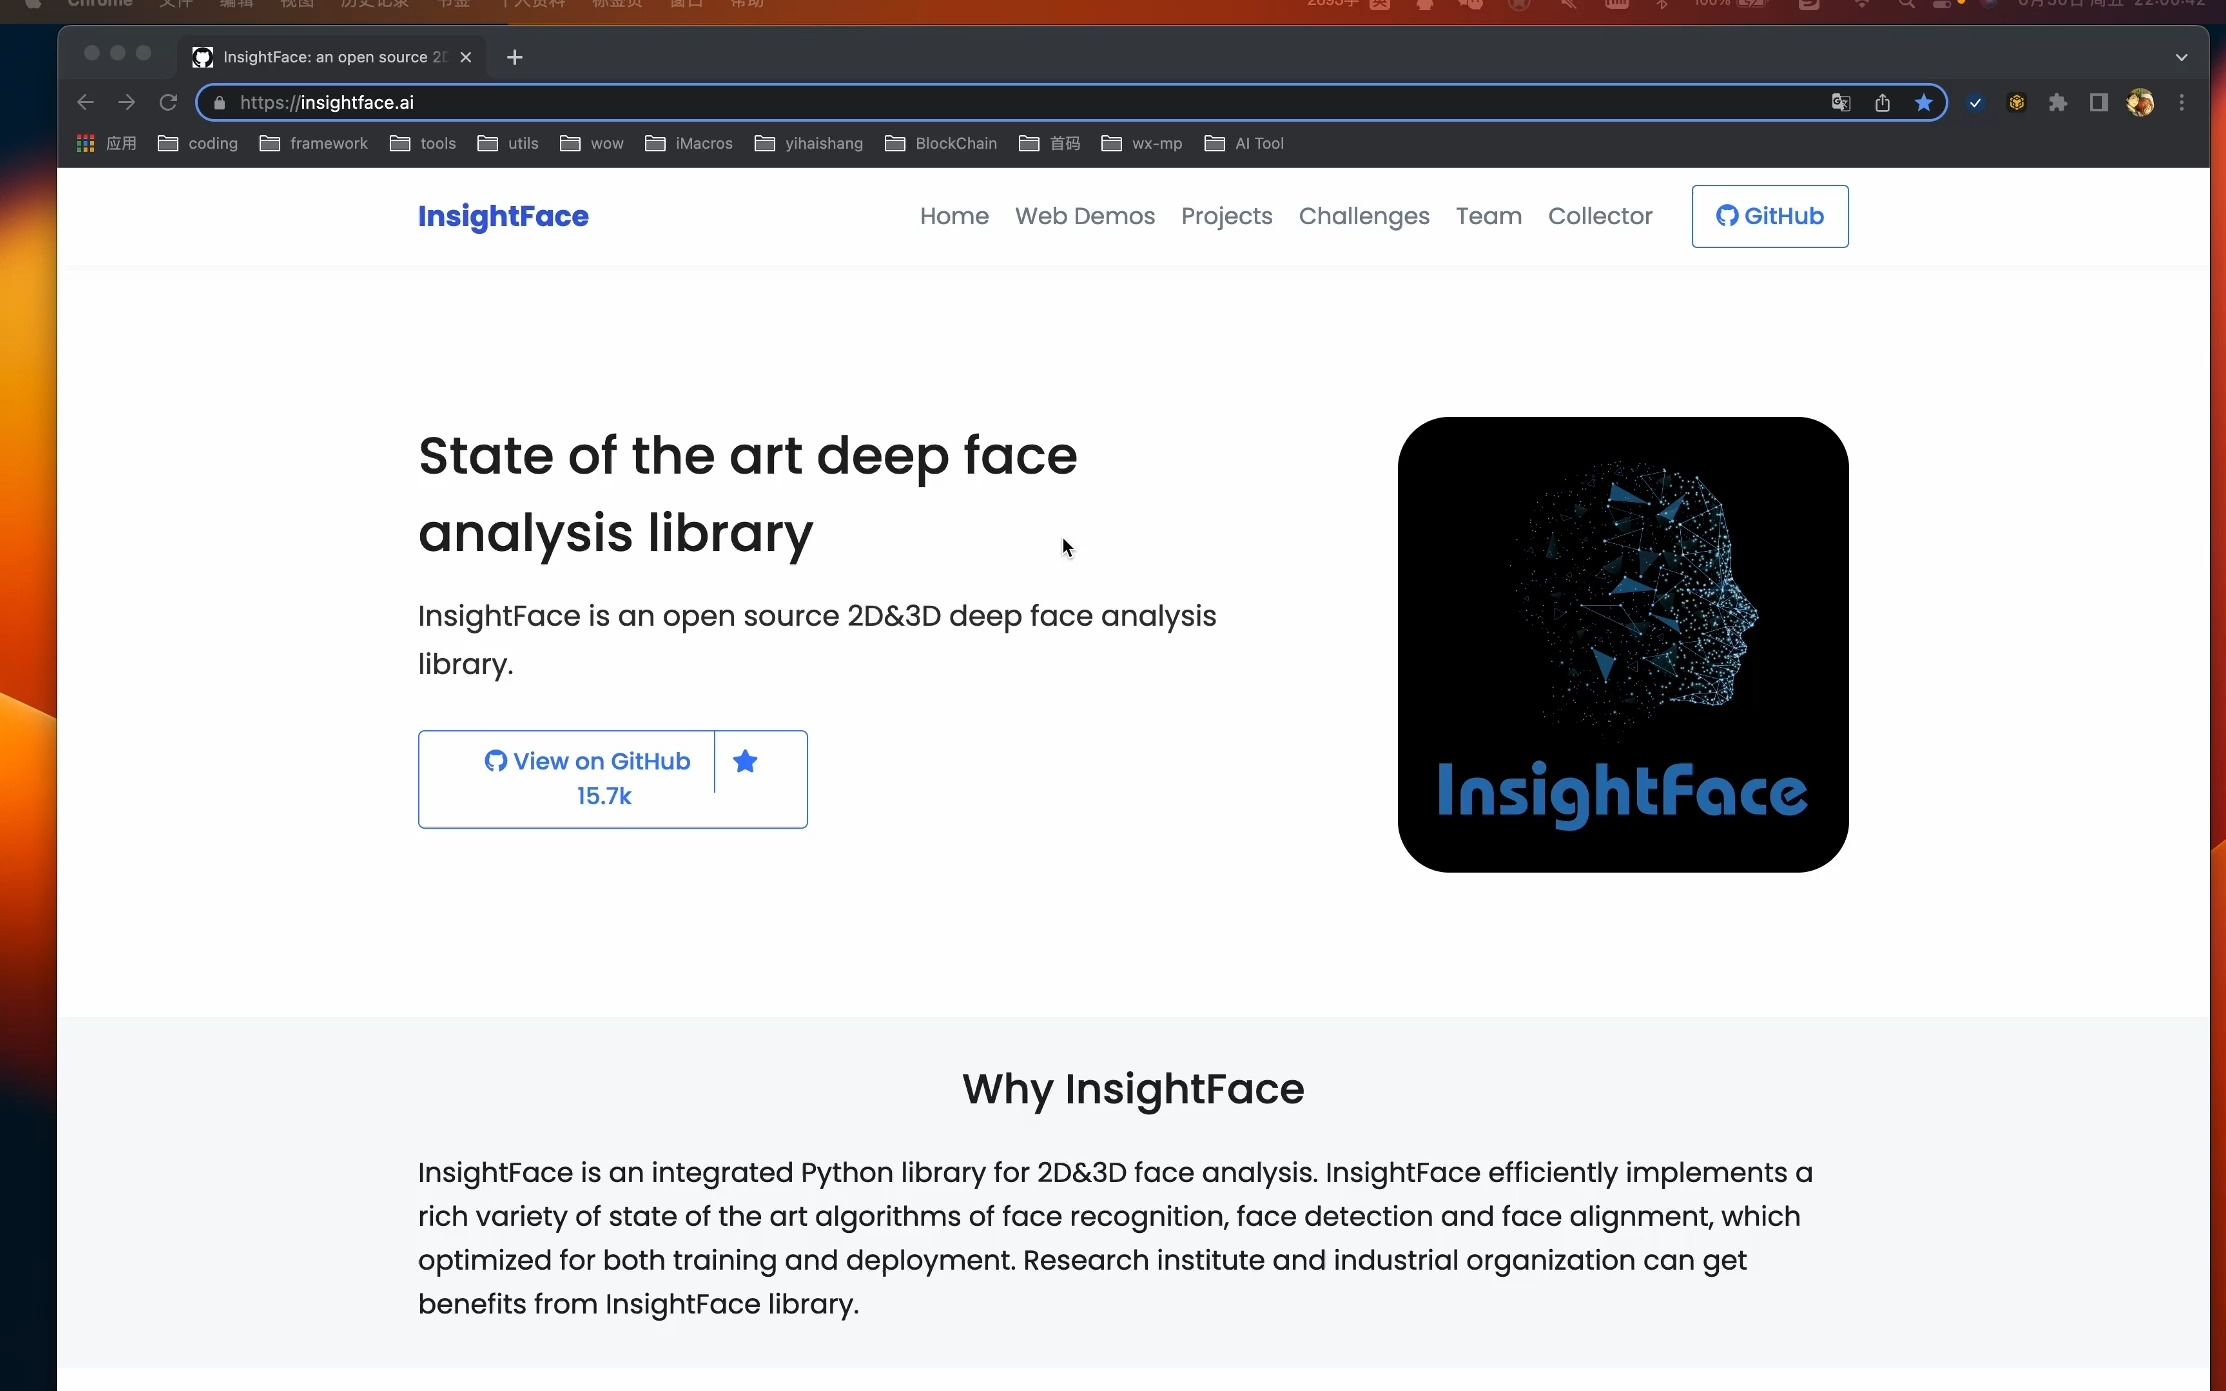Open the AI Tool bookmarks folder
2226x1391 pixels.
[1245, 143]
